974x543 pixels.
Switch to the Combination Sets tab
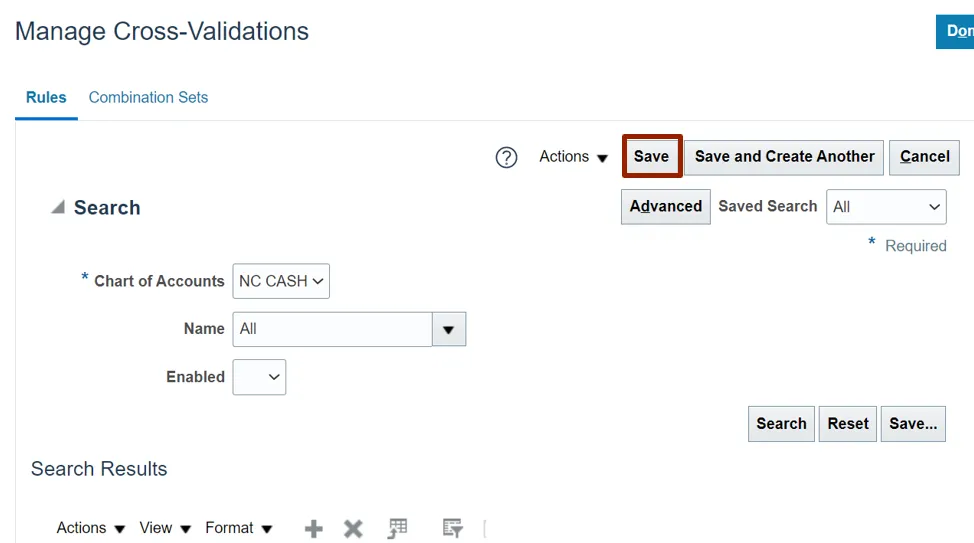pos(148,98)
